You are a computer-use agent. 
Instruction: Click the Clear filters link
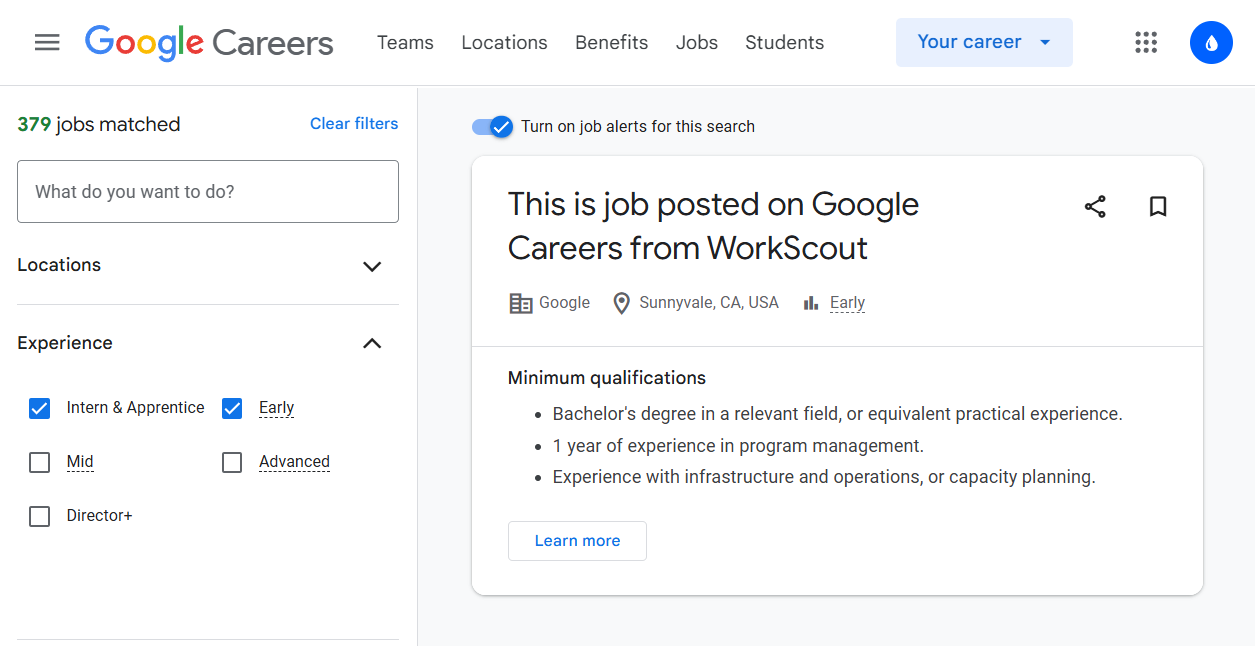click(354, 124)
